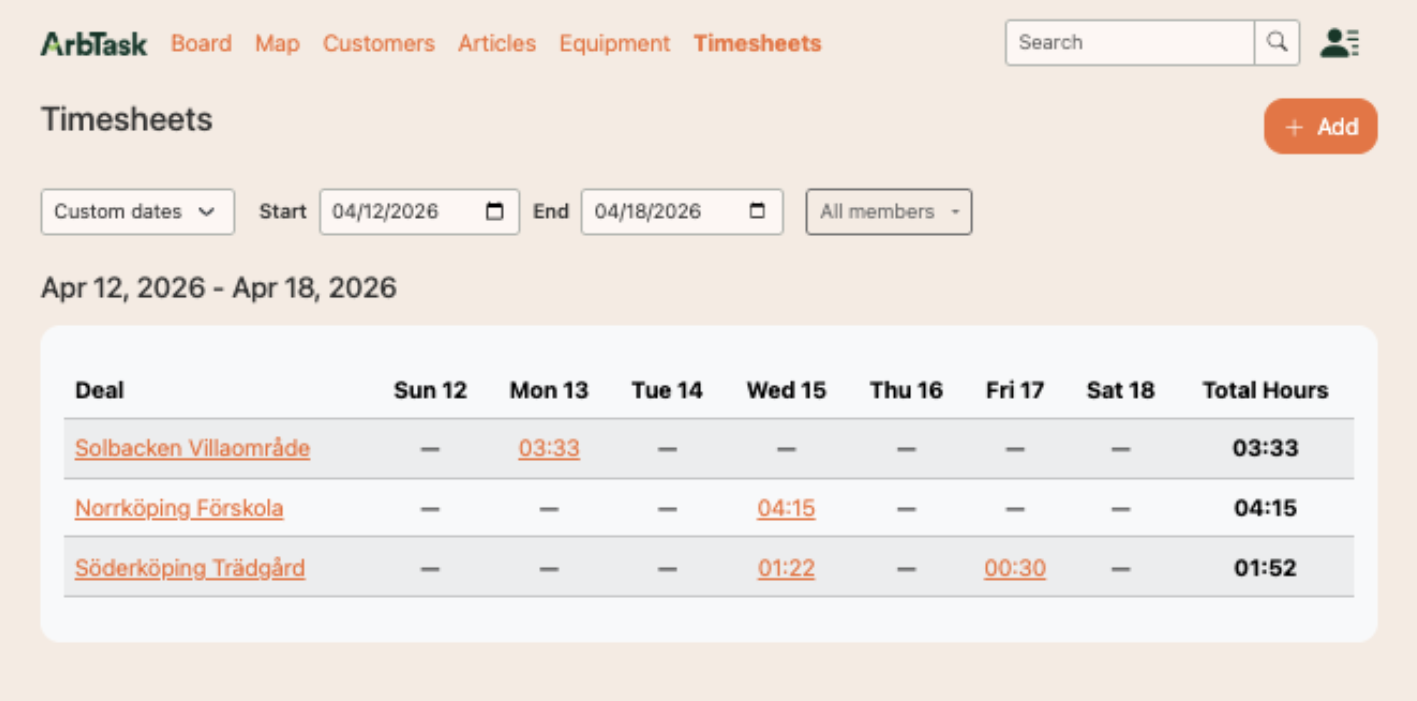This screenshot has width=1417, height=701.
Task: Click the Sat 18 column header
Action: point(1120,390)
